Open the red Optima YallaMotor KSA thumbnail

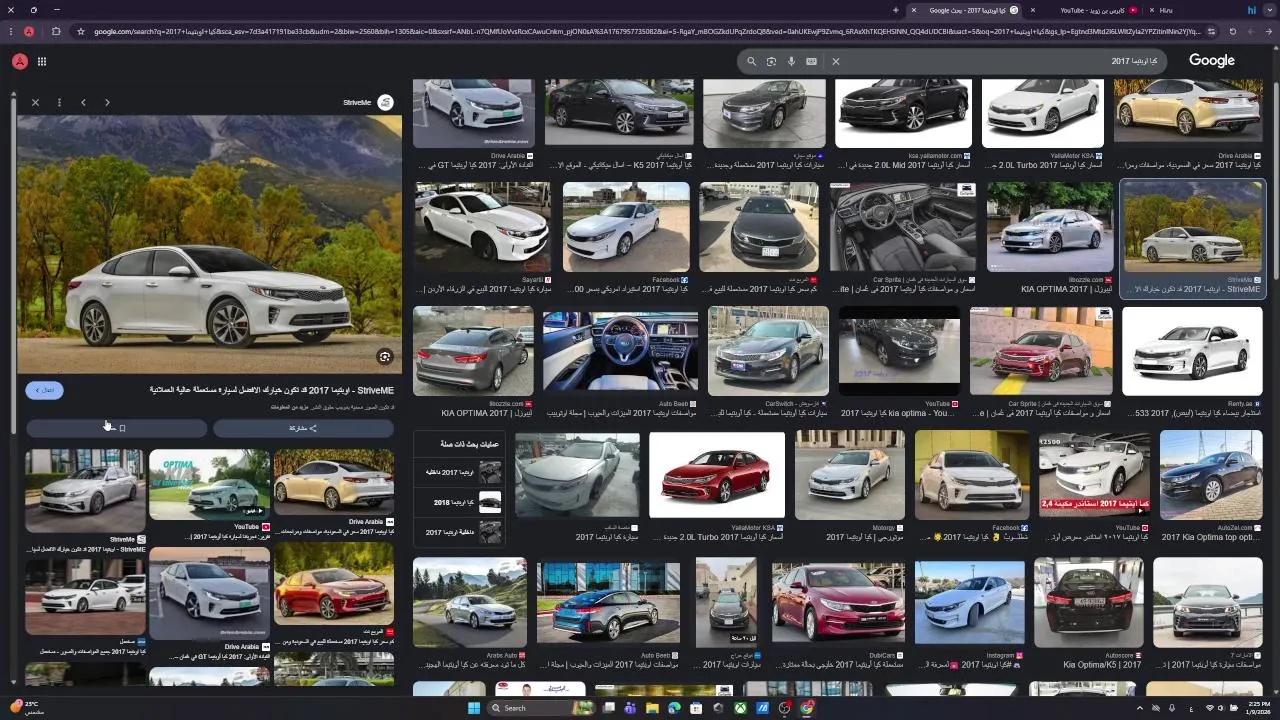[717, 475]
